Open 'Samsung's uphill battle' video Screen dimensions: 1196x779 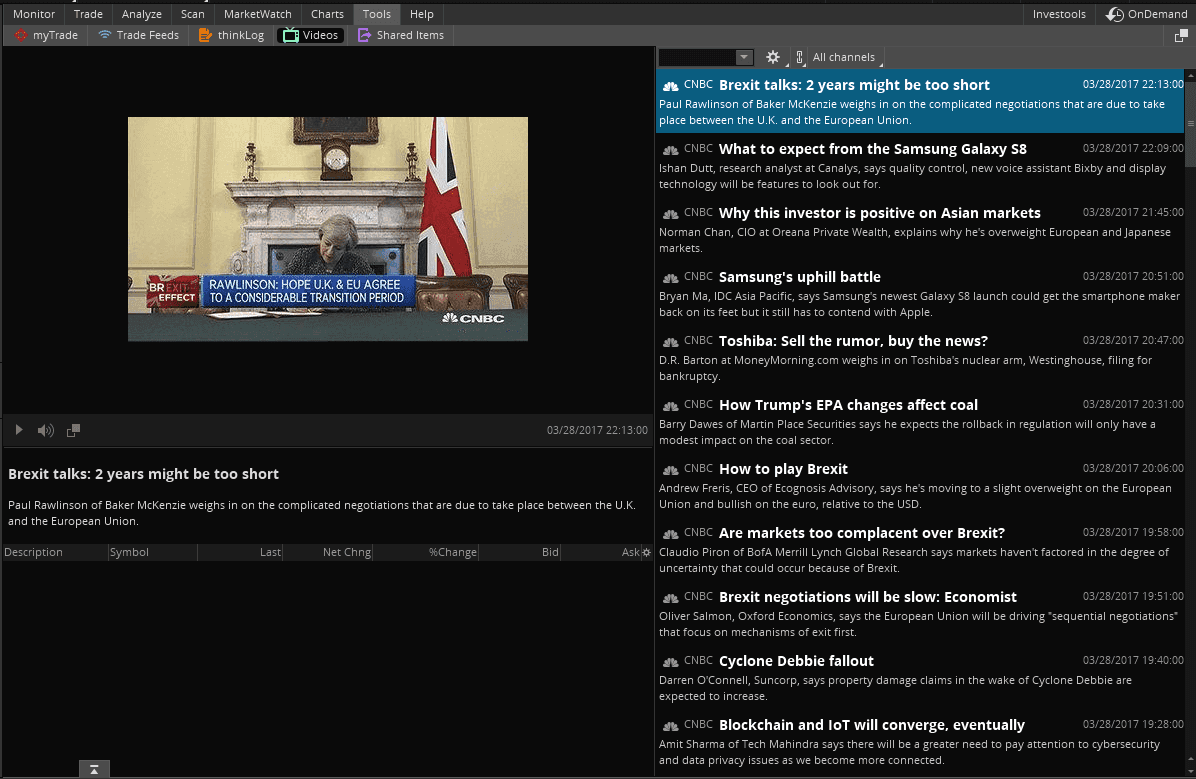click(x=921, y=293)
